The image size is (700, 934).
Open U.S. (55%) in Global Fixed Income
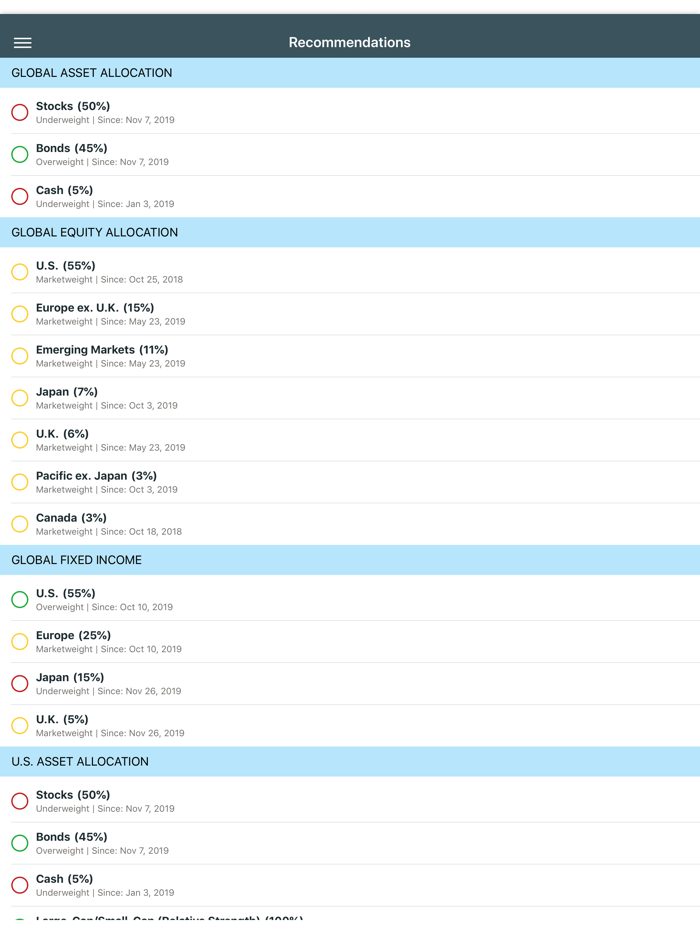click(x=350, y=599)
